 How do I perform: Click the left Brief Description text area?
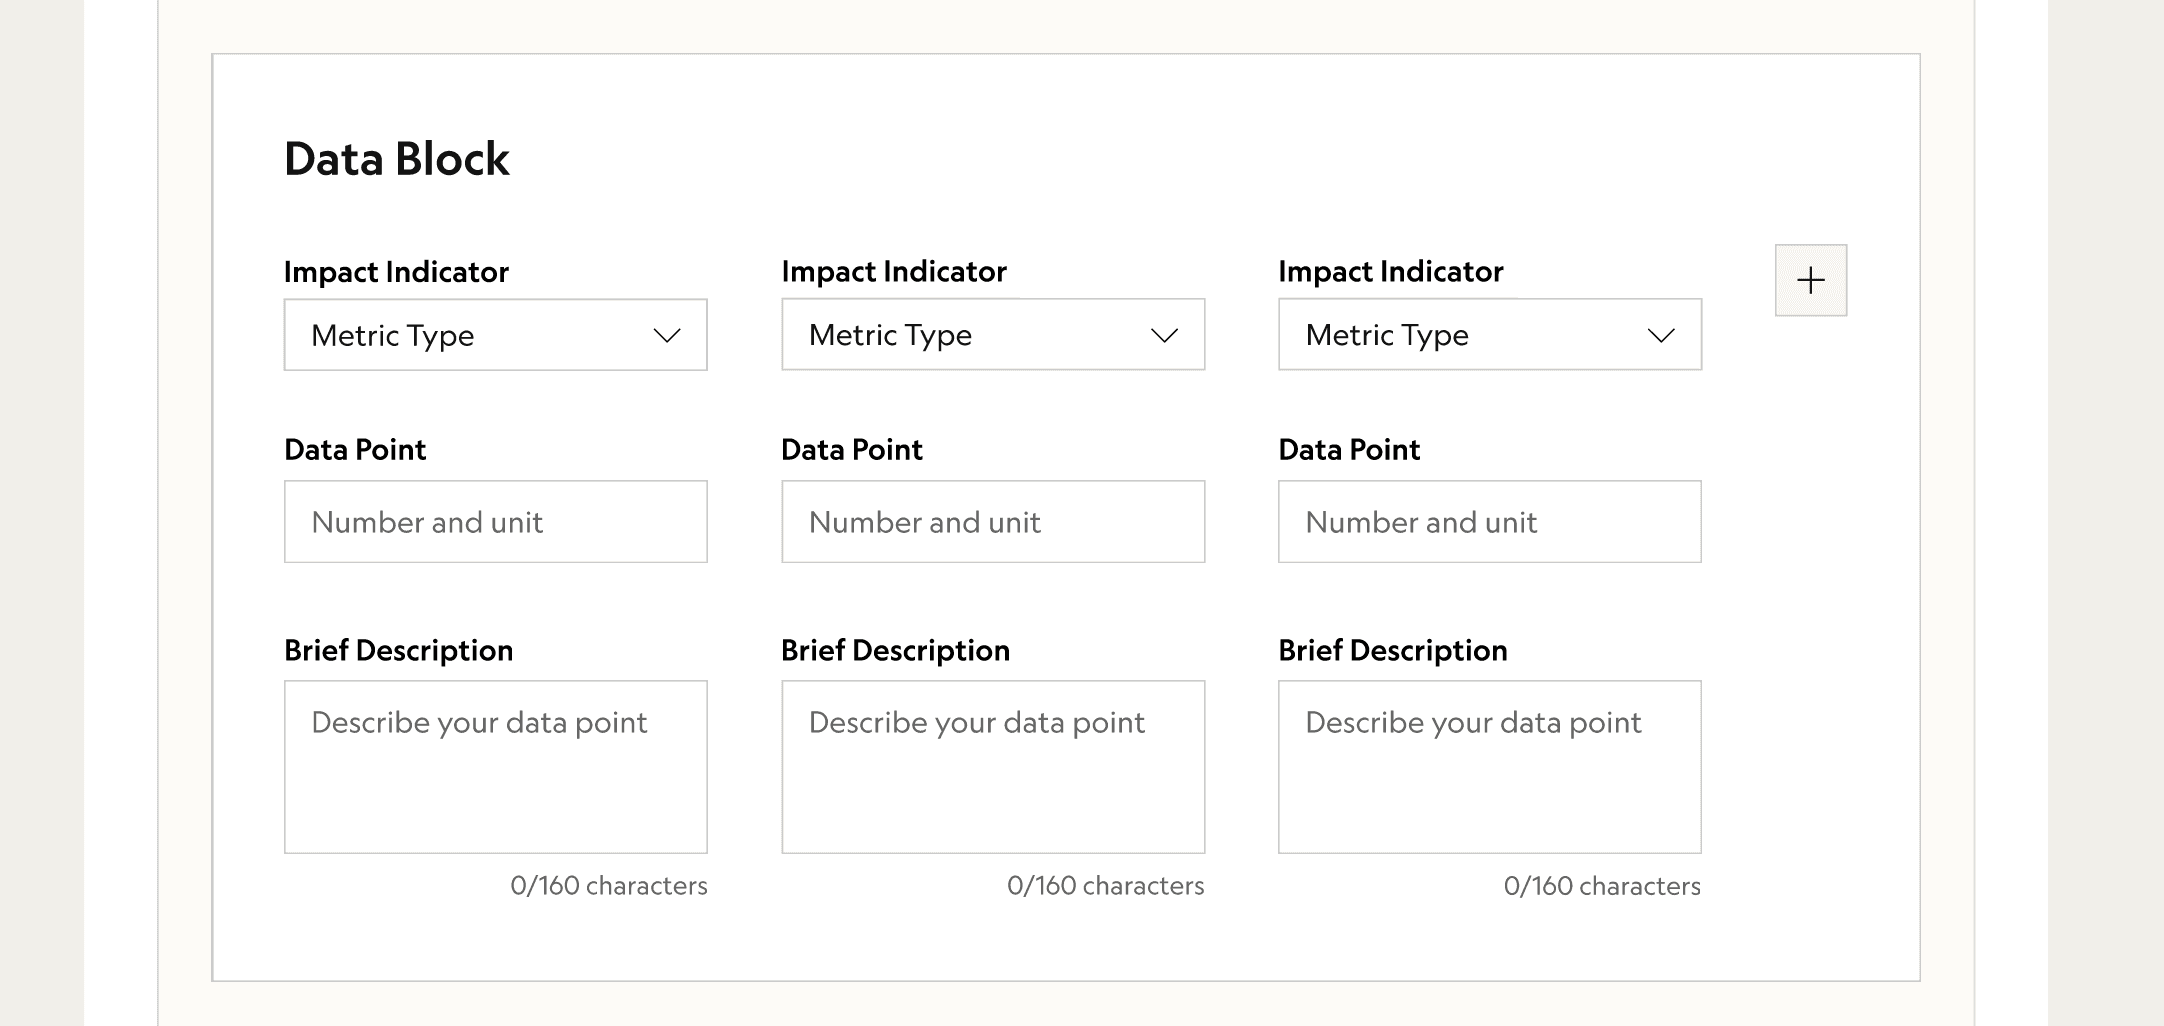(x=495, y=767)
